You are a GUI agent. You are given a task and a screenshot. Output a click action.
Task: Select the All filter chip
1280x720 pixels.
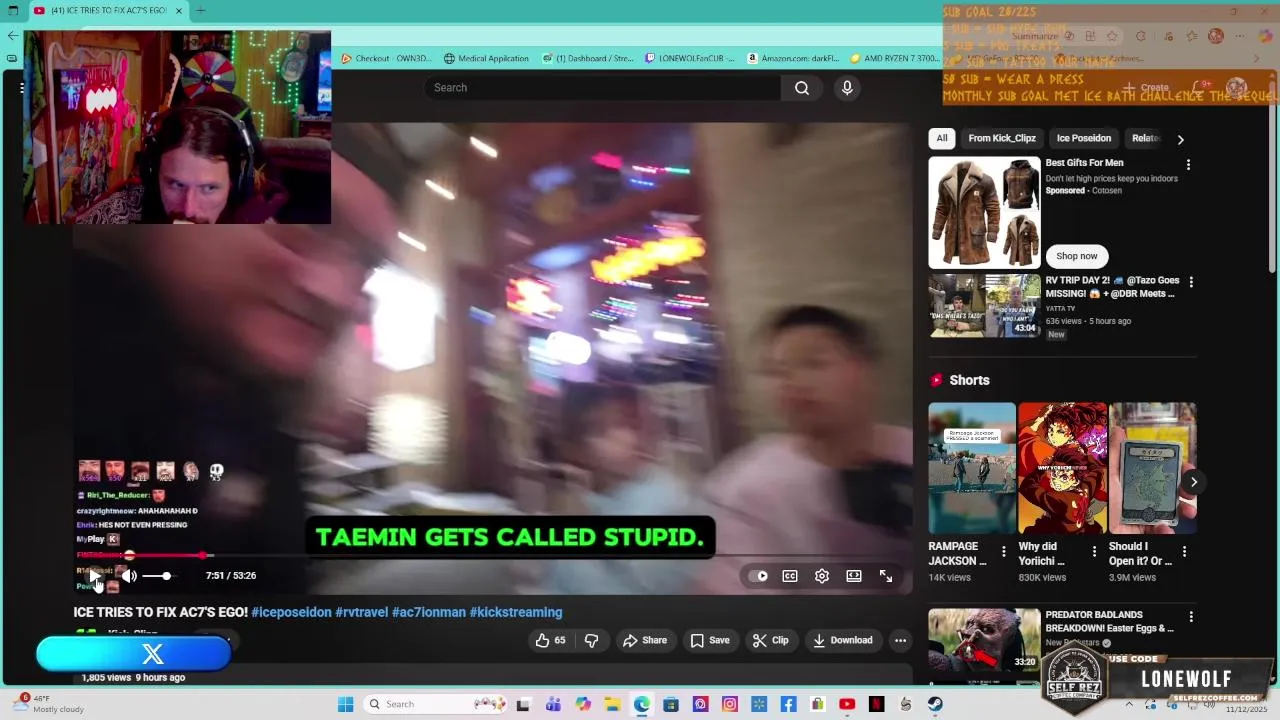(x=941, y=138)
